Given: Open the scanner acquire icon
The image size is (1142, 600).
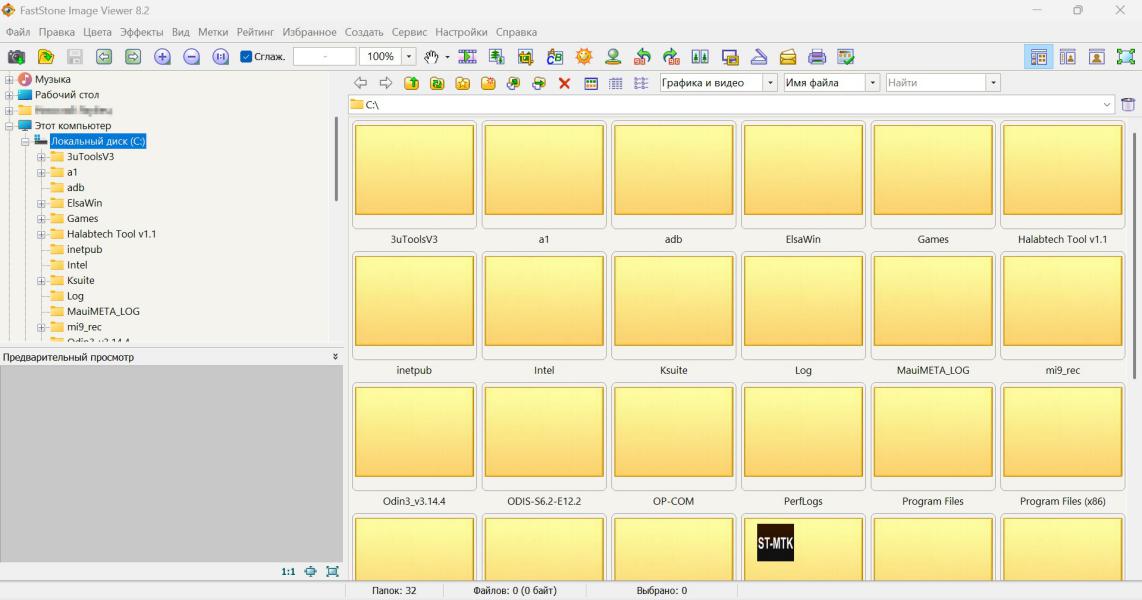Looking at the screenshot, I should pyautogui.click(x=759, y=57).
